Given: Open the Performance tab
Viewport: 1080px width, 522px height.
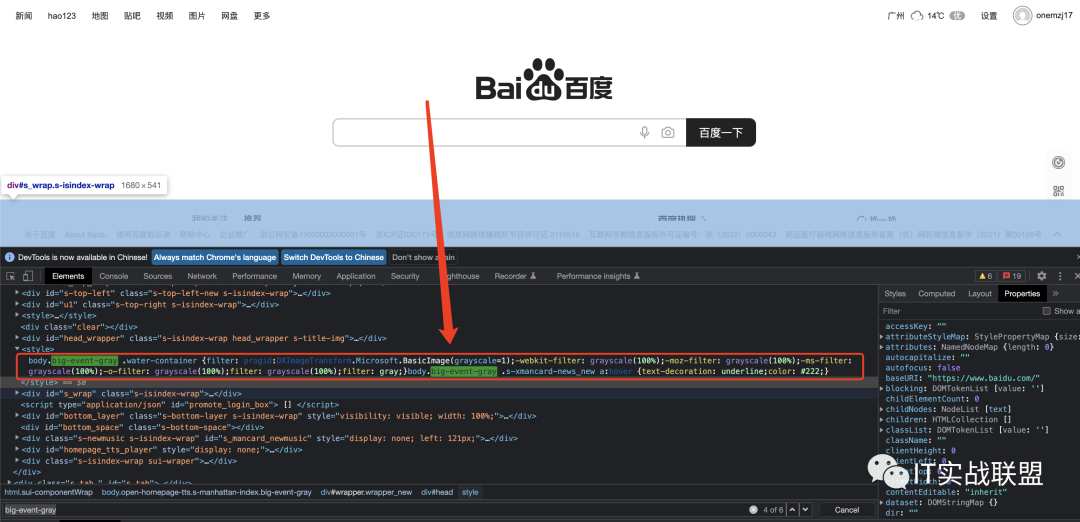Looking at the screenshot, I should [254, 276].
